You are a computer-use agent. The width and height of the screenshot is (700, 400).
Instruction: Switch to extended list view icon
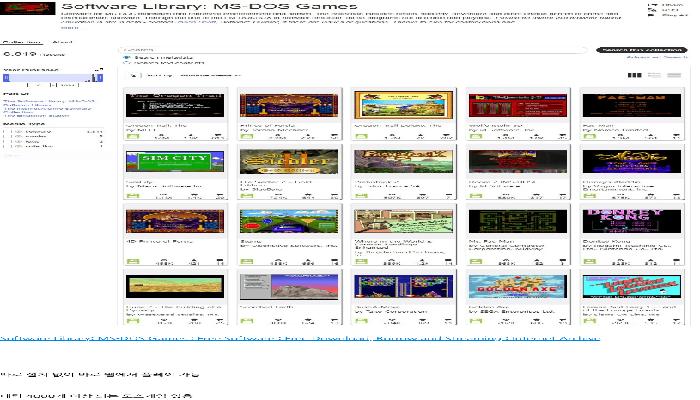656,75
